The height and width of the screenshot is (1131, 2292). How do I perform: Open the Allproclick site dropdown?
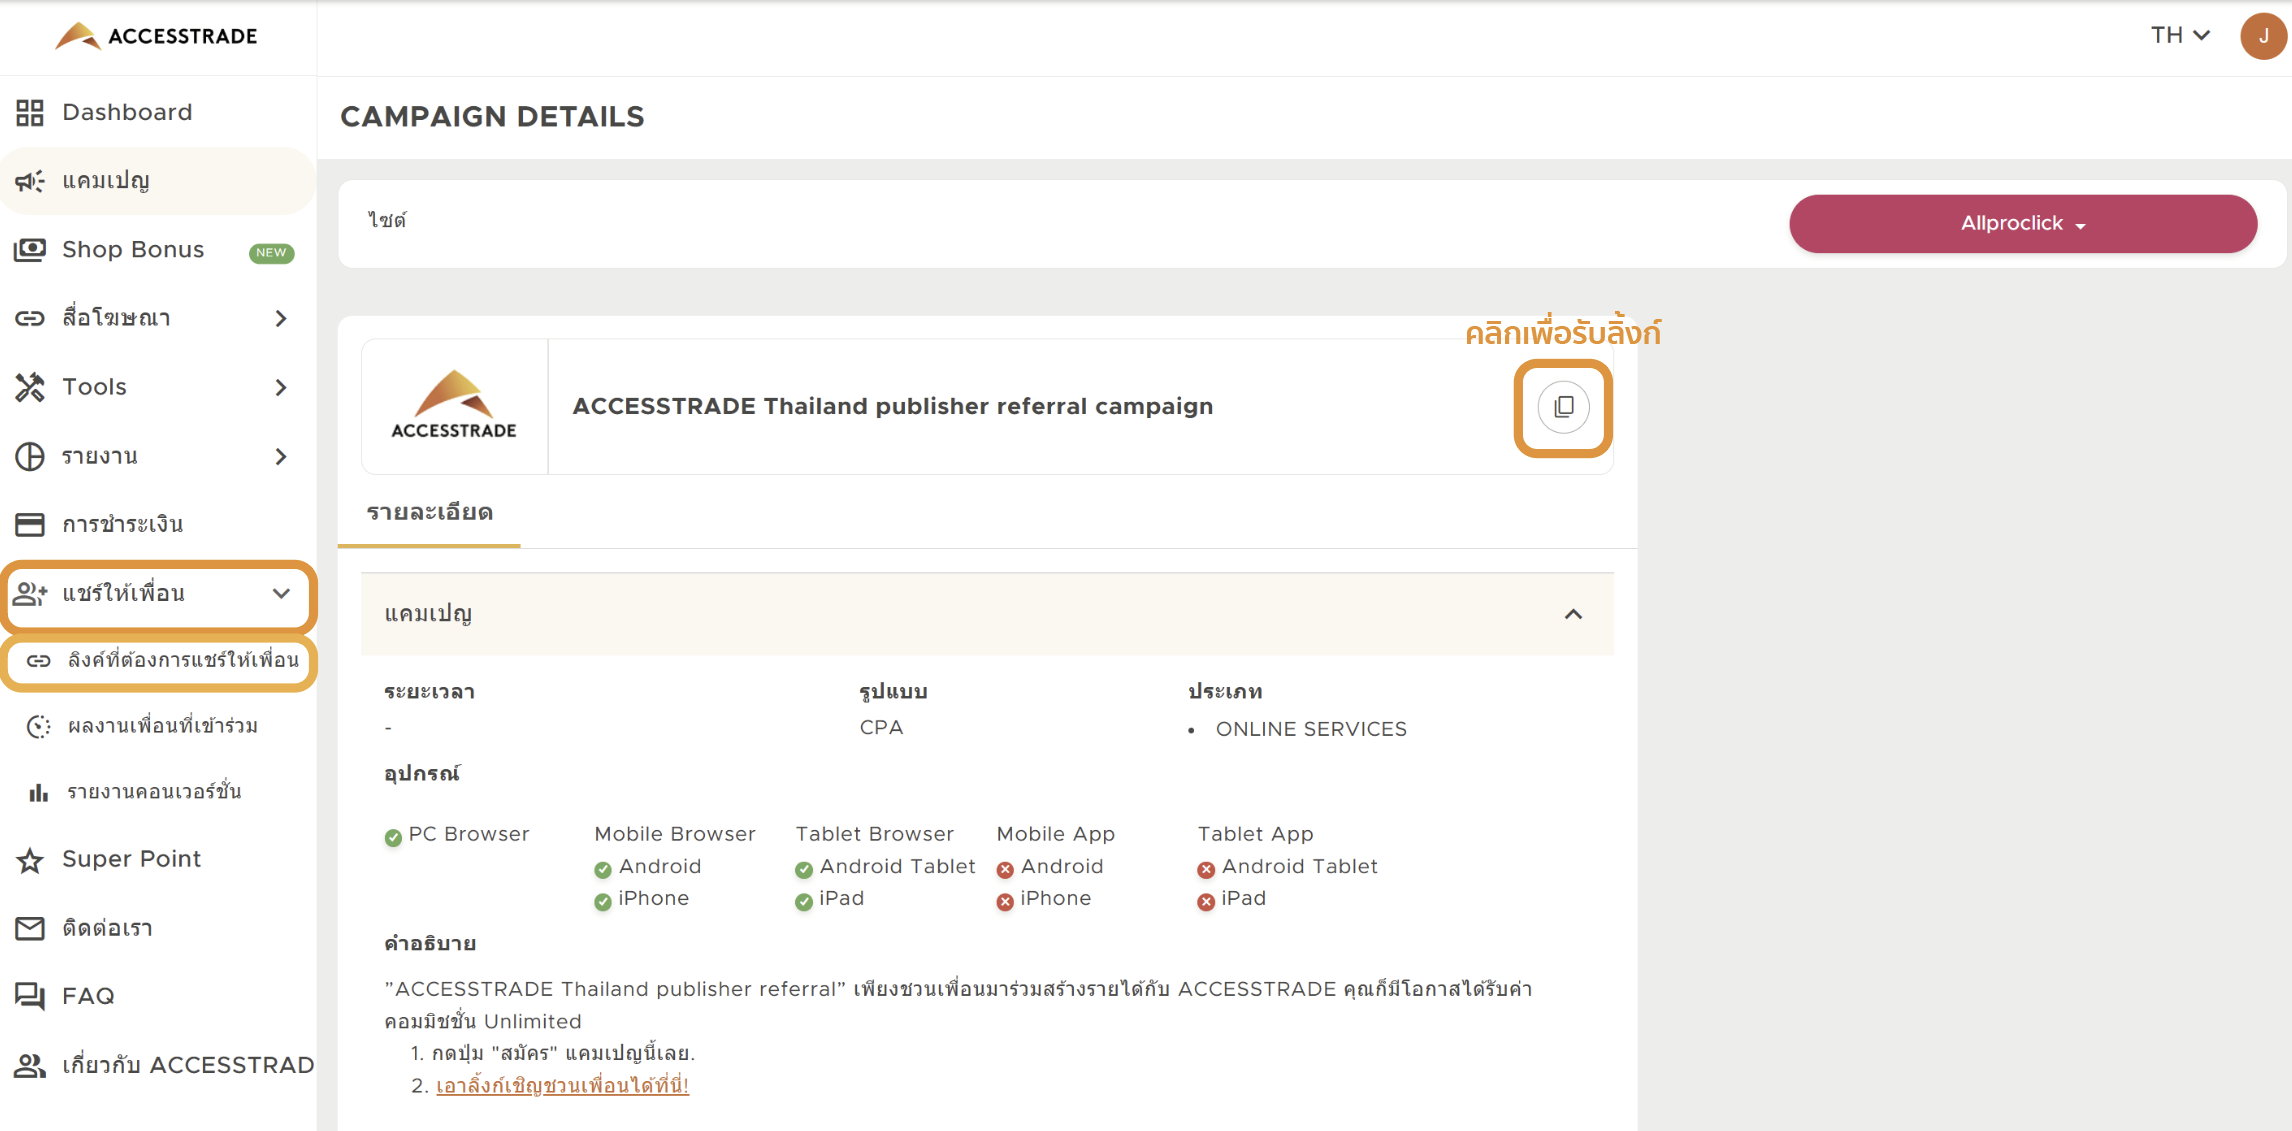[x=2022, y=224]
